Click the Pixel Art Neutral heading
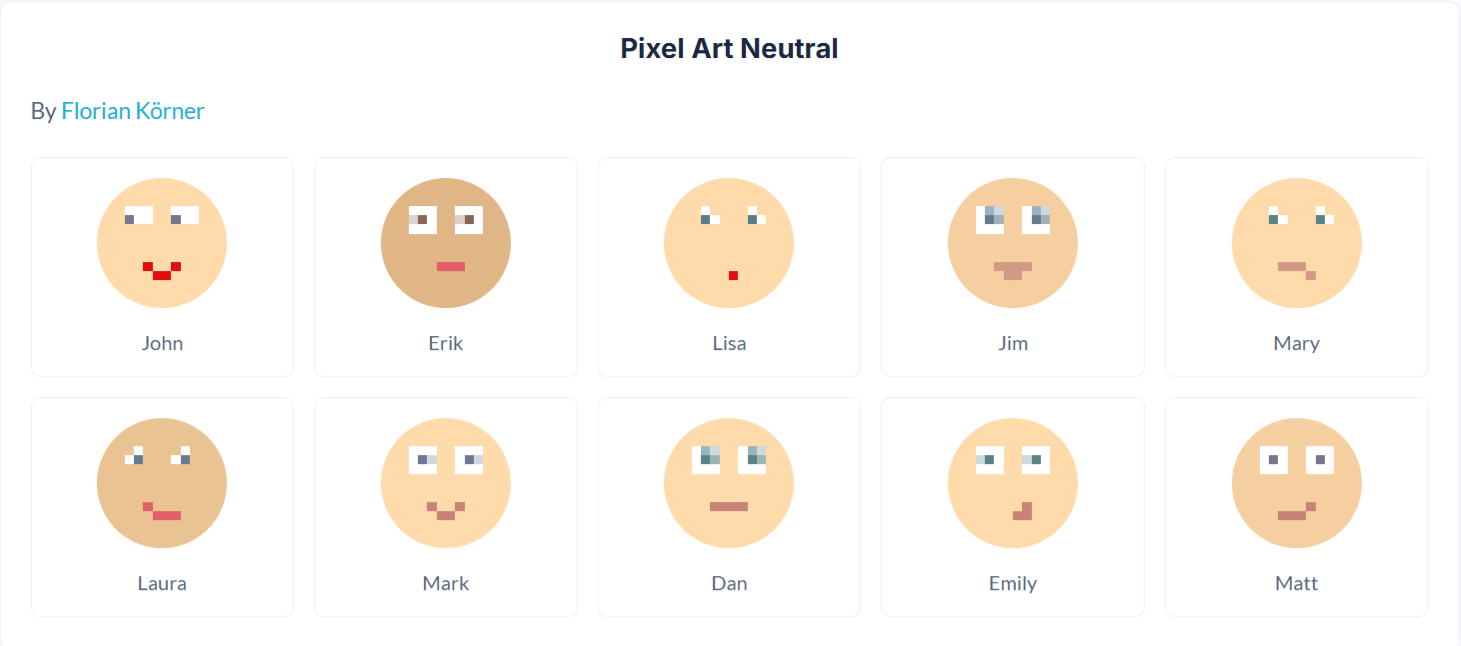This screenshot has width=1461, height=646. tap(729, 48)
